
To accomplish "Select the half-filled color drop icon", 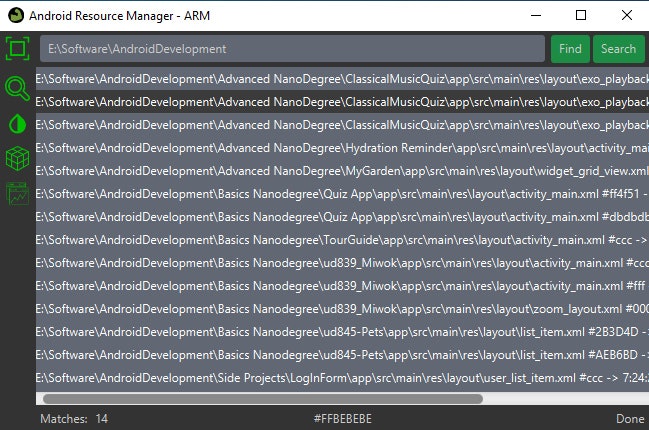I will 17,124.
